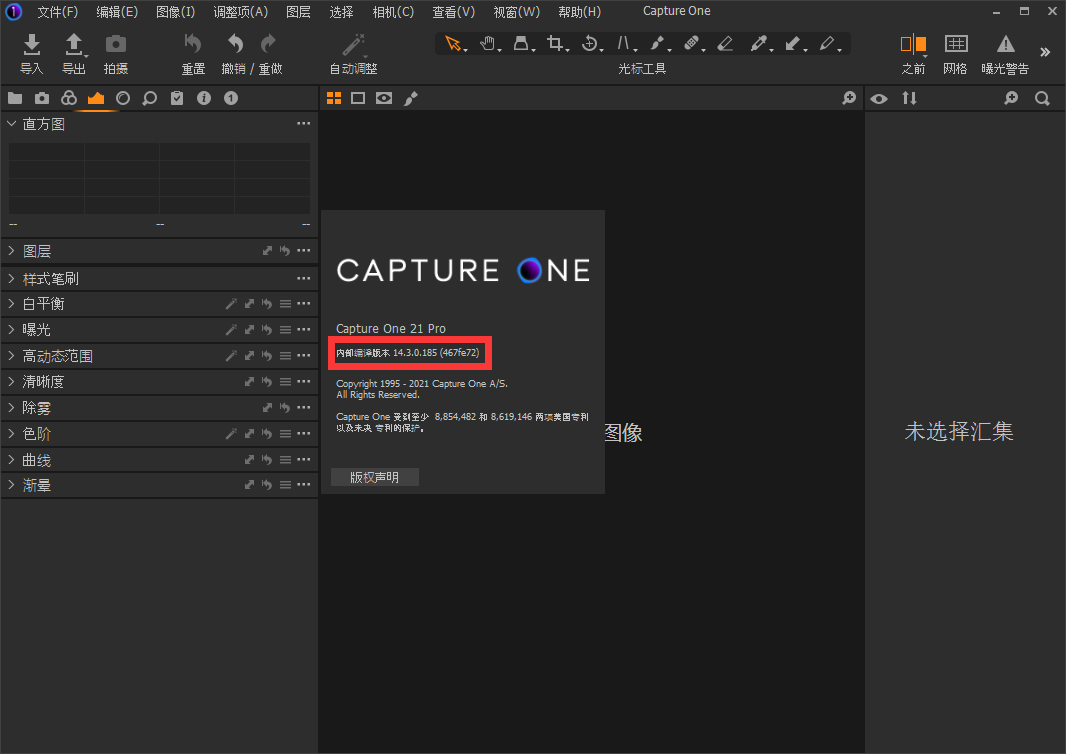Expand the 样式笔刷 panel
1066x754 pixels.
(12, 278)
